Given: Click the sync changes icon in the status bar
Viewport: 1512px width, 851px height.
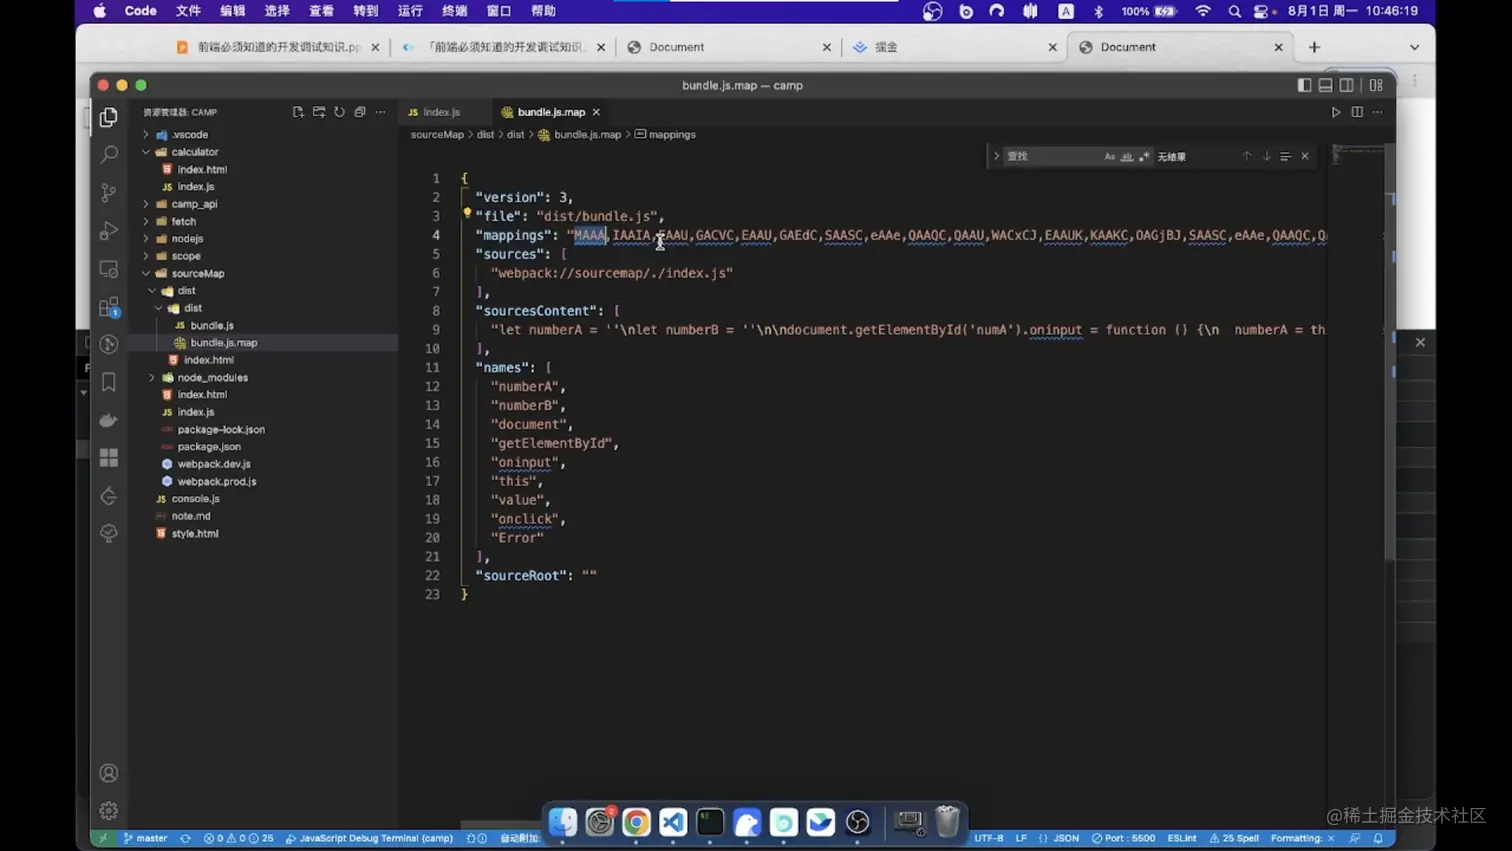Looking at the screenshot, I should (x=185, y=838).
